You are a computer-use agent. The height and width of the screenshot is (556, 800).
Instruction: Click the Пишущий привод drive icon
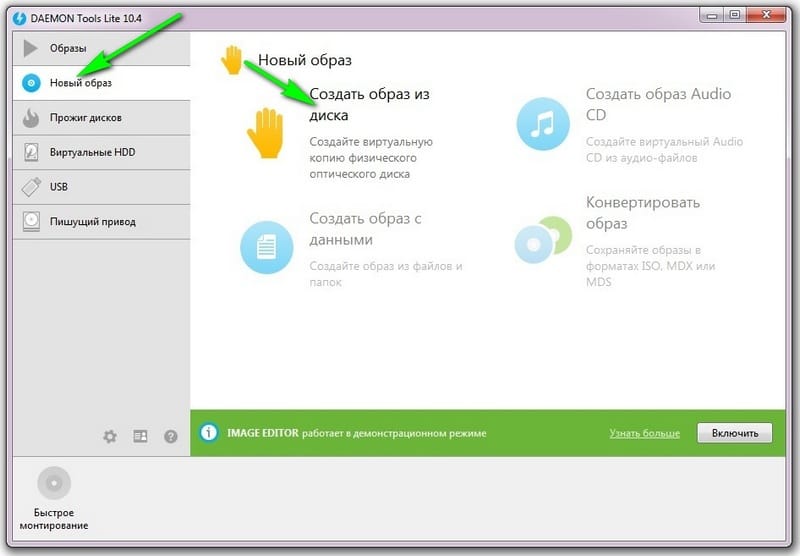(31, 221)
